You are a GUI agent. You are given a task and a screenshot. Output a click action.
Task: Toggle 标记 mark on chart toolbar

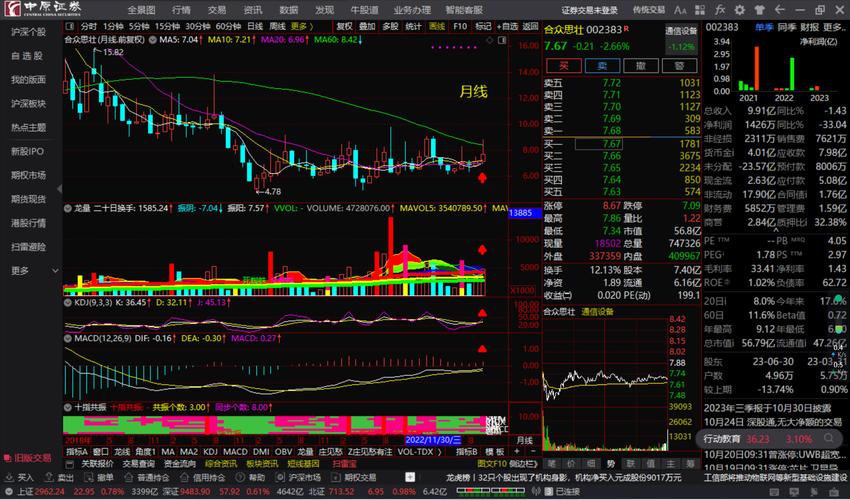483,26
